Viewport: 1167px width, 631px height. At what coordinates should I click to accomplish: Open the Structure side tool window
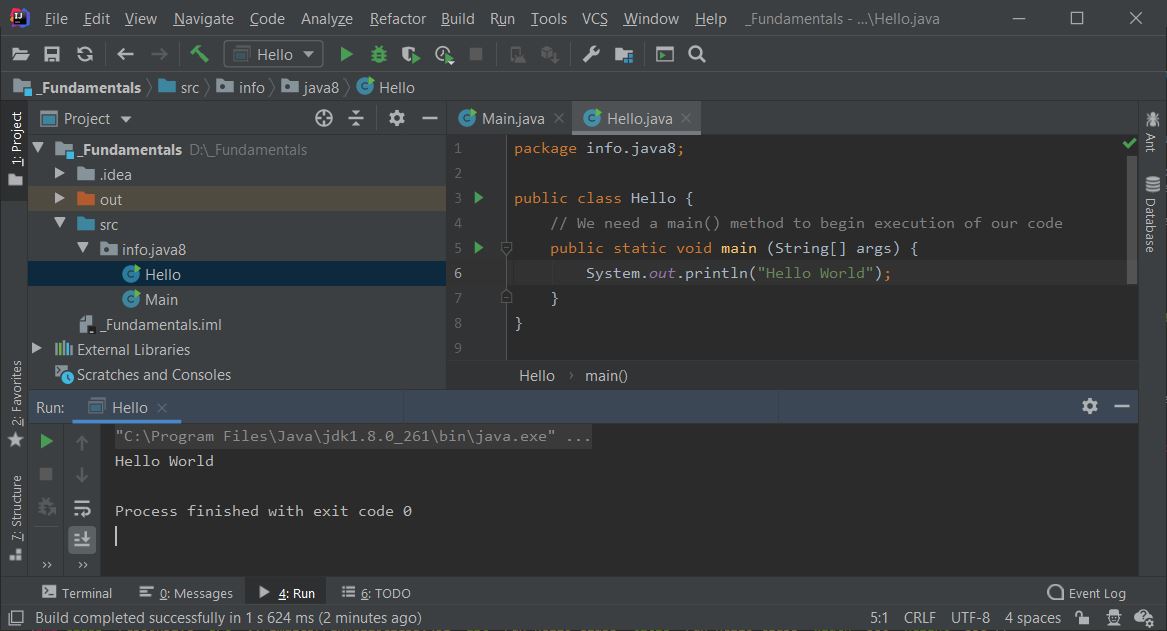pyautogui.click(x=16, y=518)
